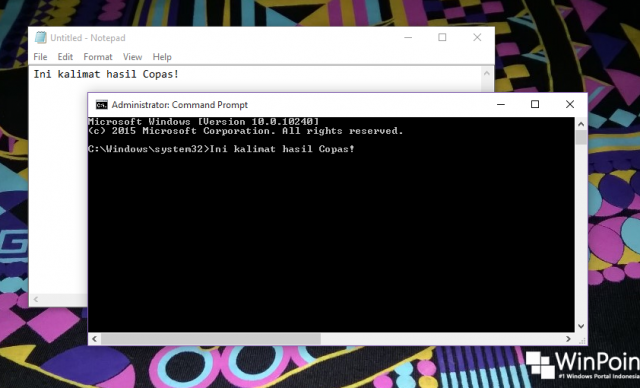Click the 'Microsoft Windows [Version 10.0.10240]' line
This screenshot has height=388, width=640.
203,122
